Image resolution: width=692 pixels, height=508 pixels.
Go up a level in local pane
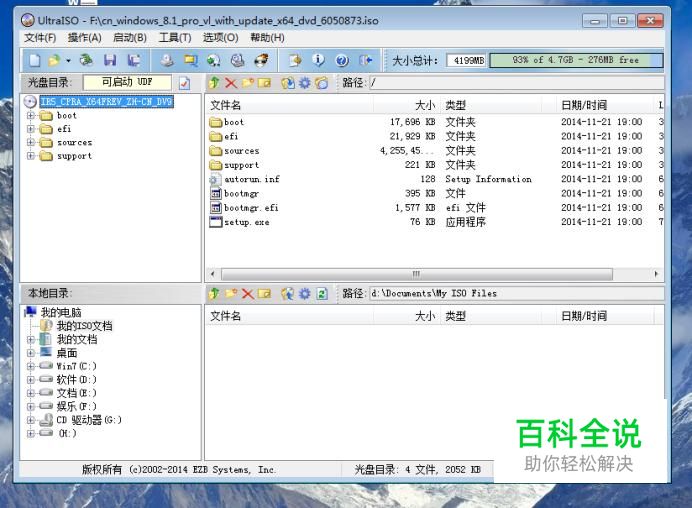(214, 293)
